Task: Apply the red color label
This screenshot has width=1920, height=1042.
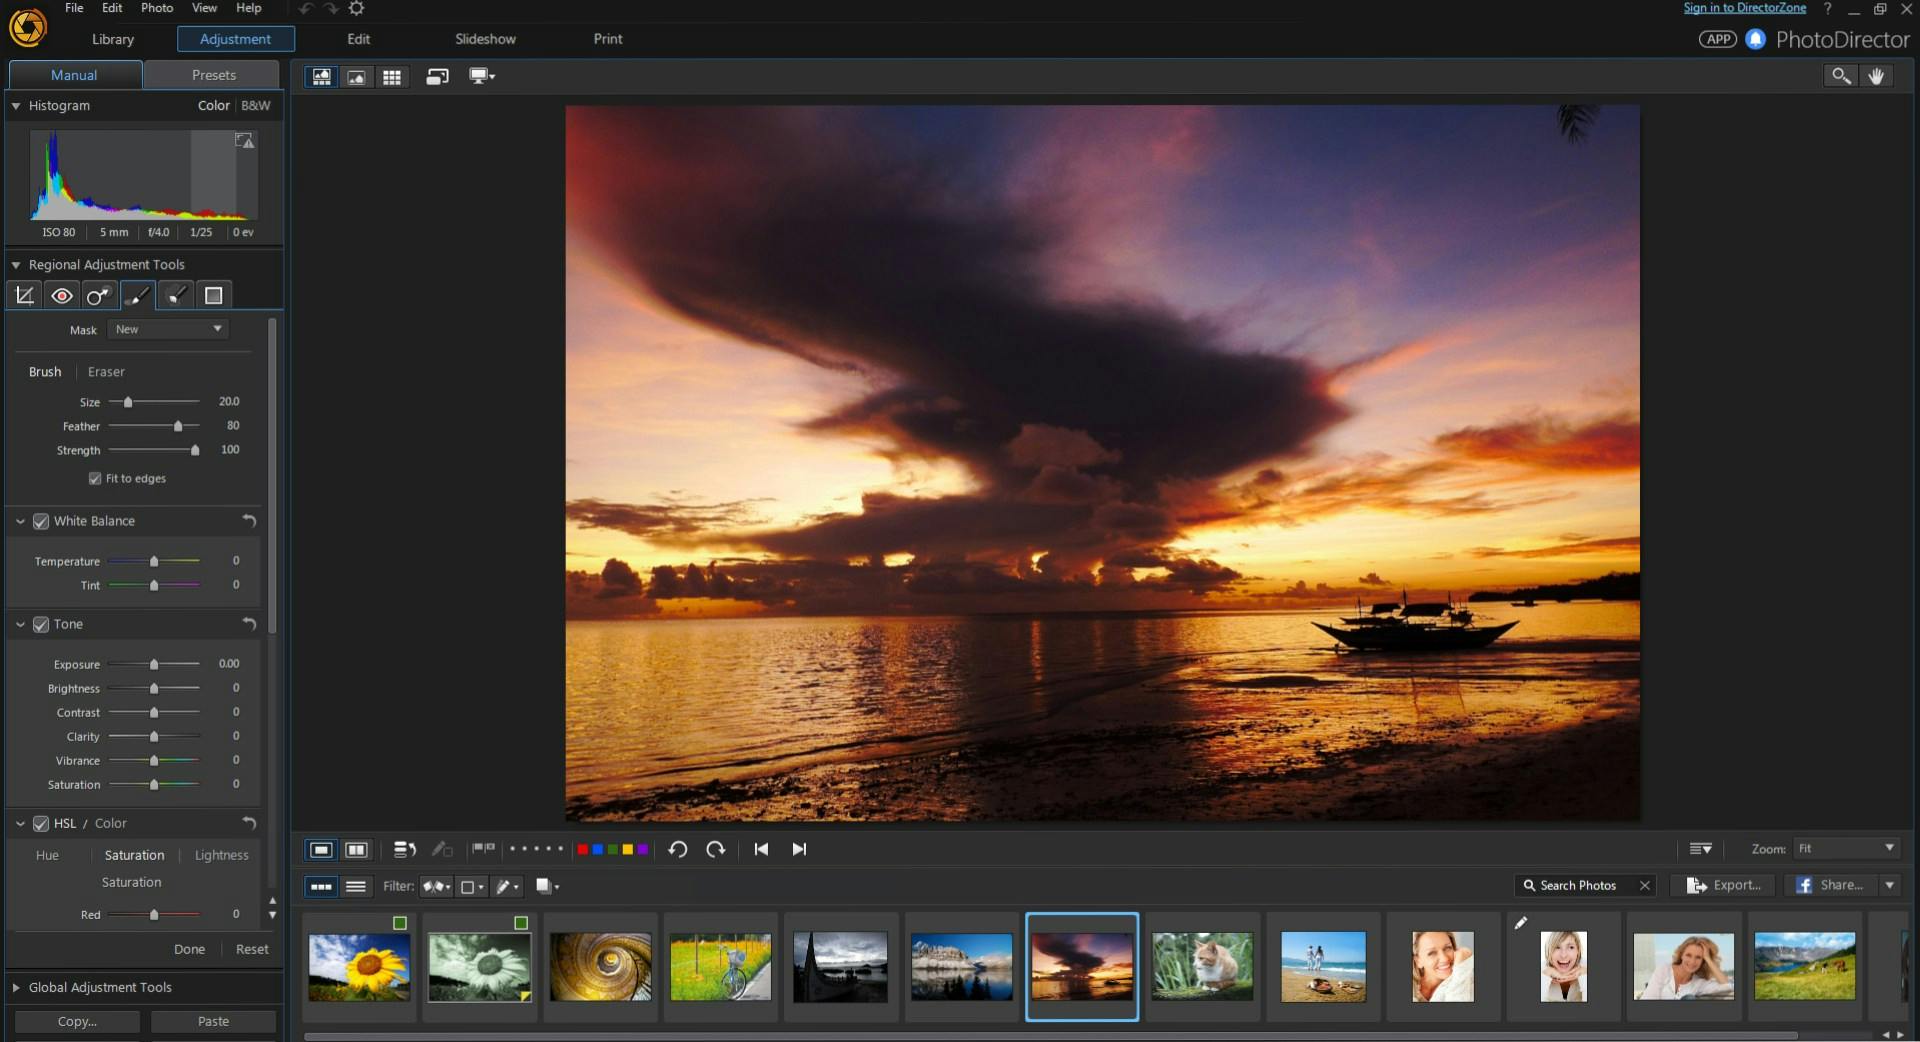Action: [583, 849]
